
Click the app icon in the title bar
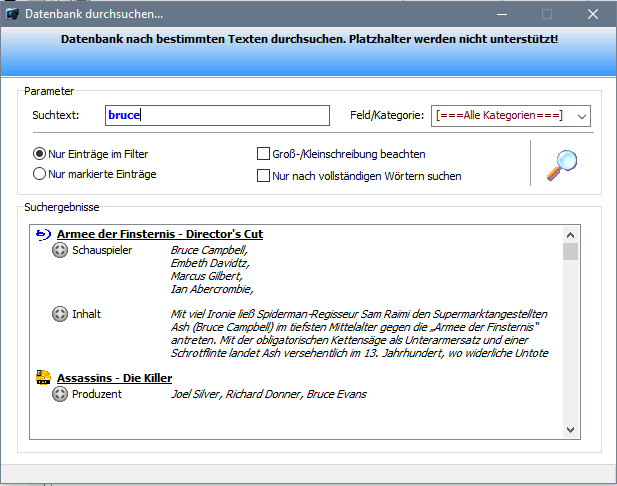[12, 14]
